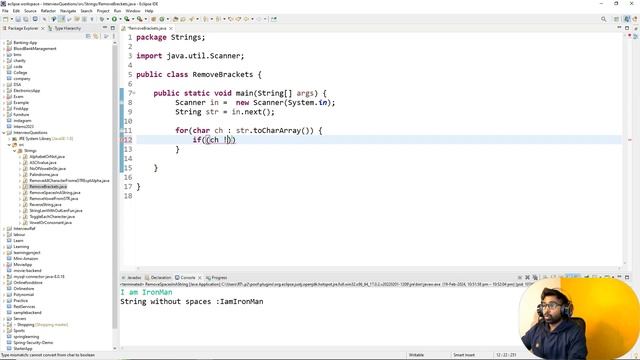The height and width of the screenshot is (360, 640).
Task: Select RemoveSpacesInAString.java file
Action: coord(55,193)
